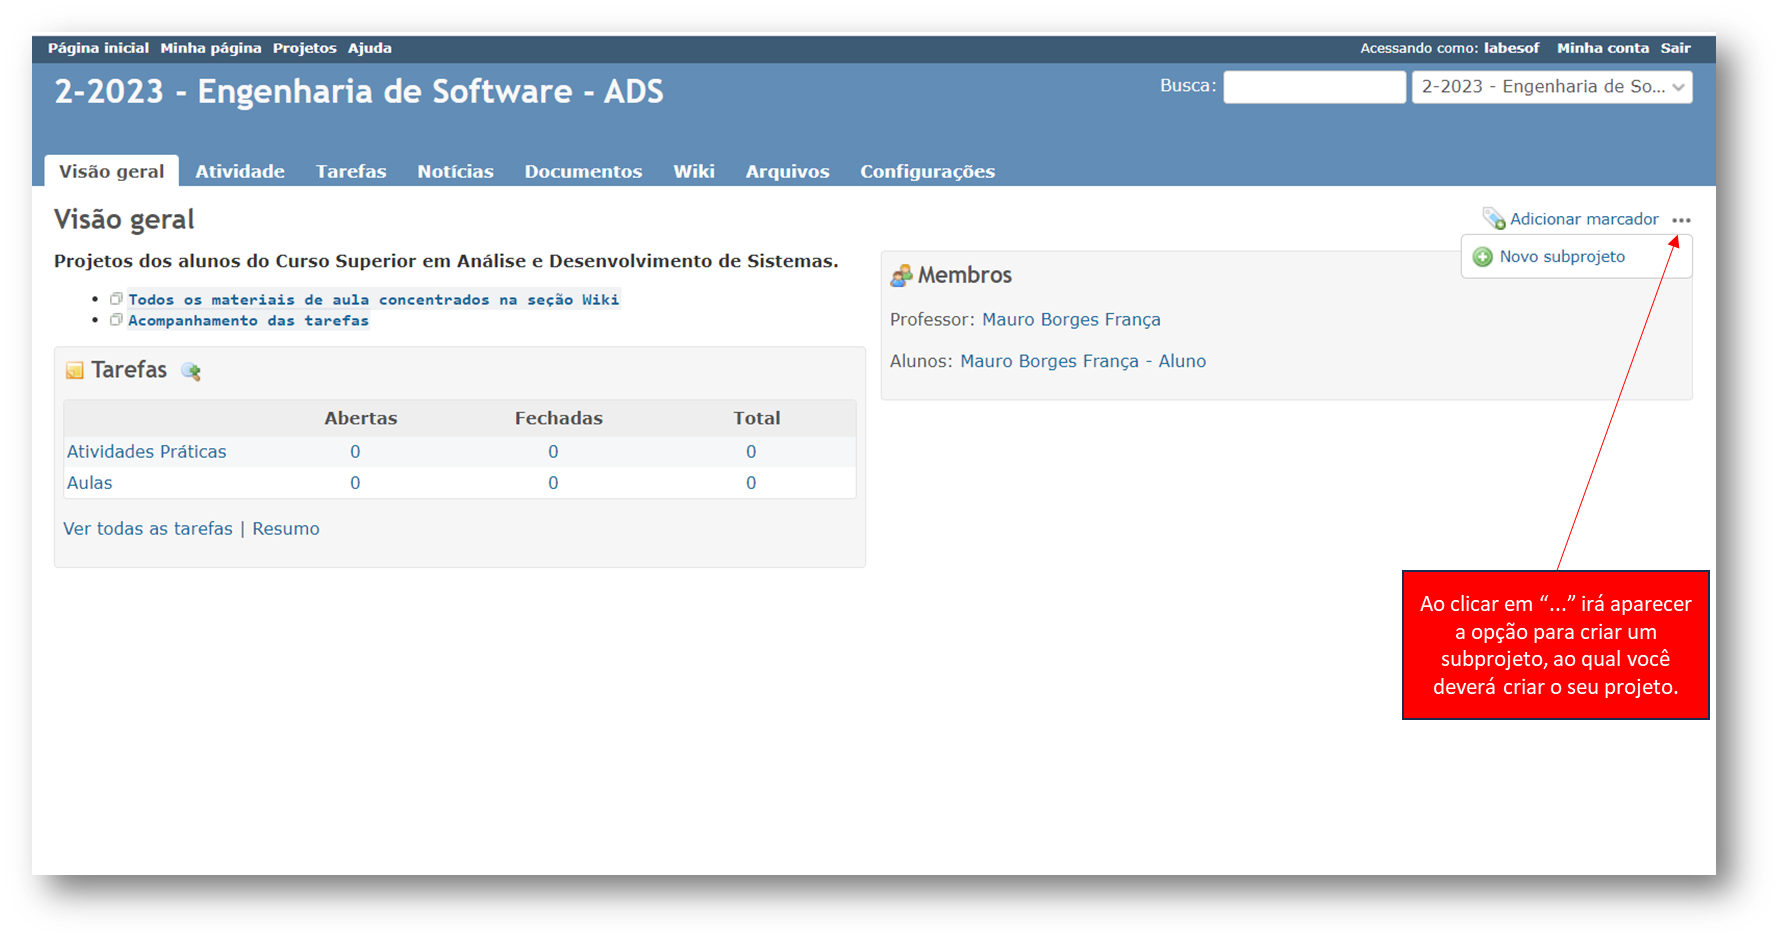
Task: Open Aulas tracker link
Action: pyautogui.click(x=89, y=483)
